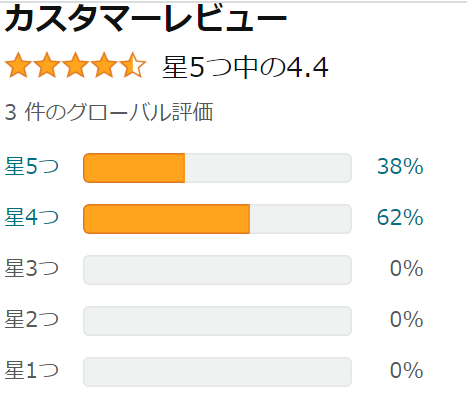Click the empty 1-star histogram bar
Image resolution: width=467 pixels, height=414 pixels.
(x=217, y=372)
